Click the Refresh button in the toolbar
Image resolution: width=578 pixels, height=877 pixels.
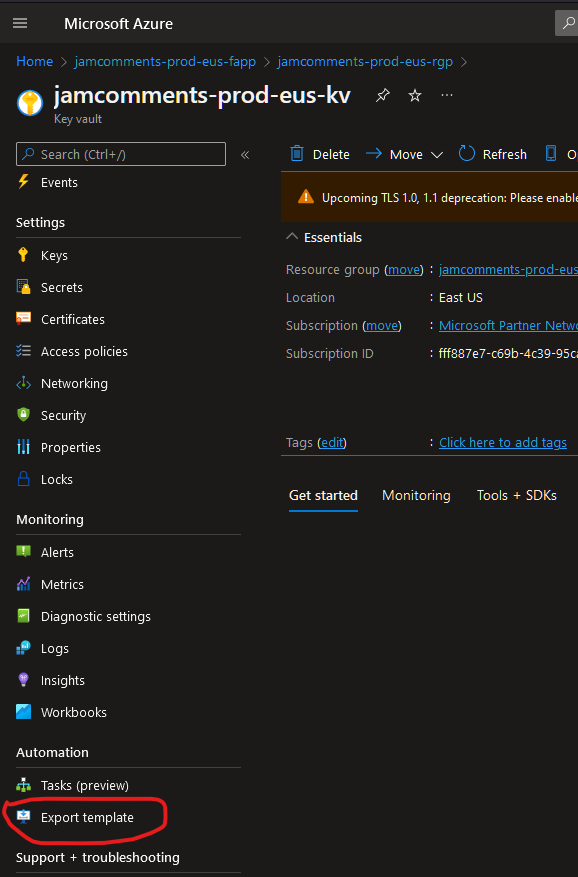pos(492,154)
